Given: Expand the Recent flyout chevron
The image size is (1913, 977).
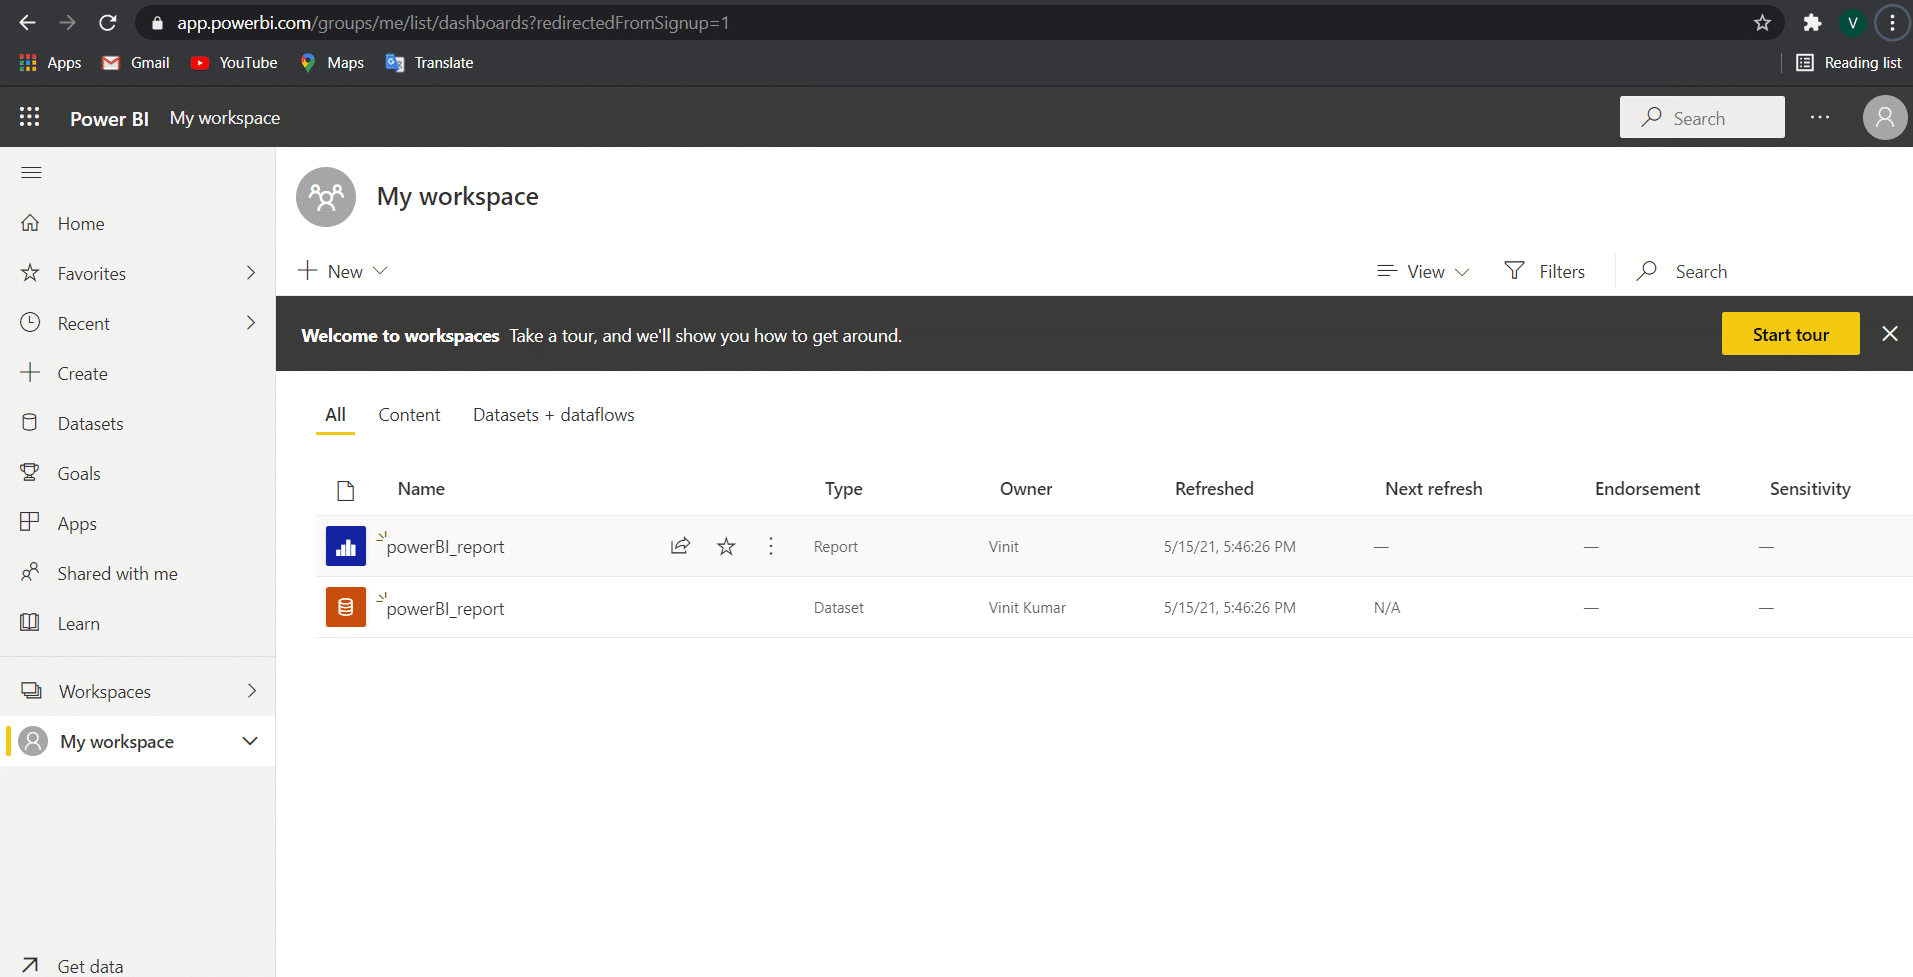Looking at the screenshot, I should [251, 323].
